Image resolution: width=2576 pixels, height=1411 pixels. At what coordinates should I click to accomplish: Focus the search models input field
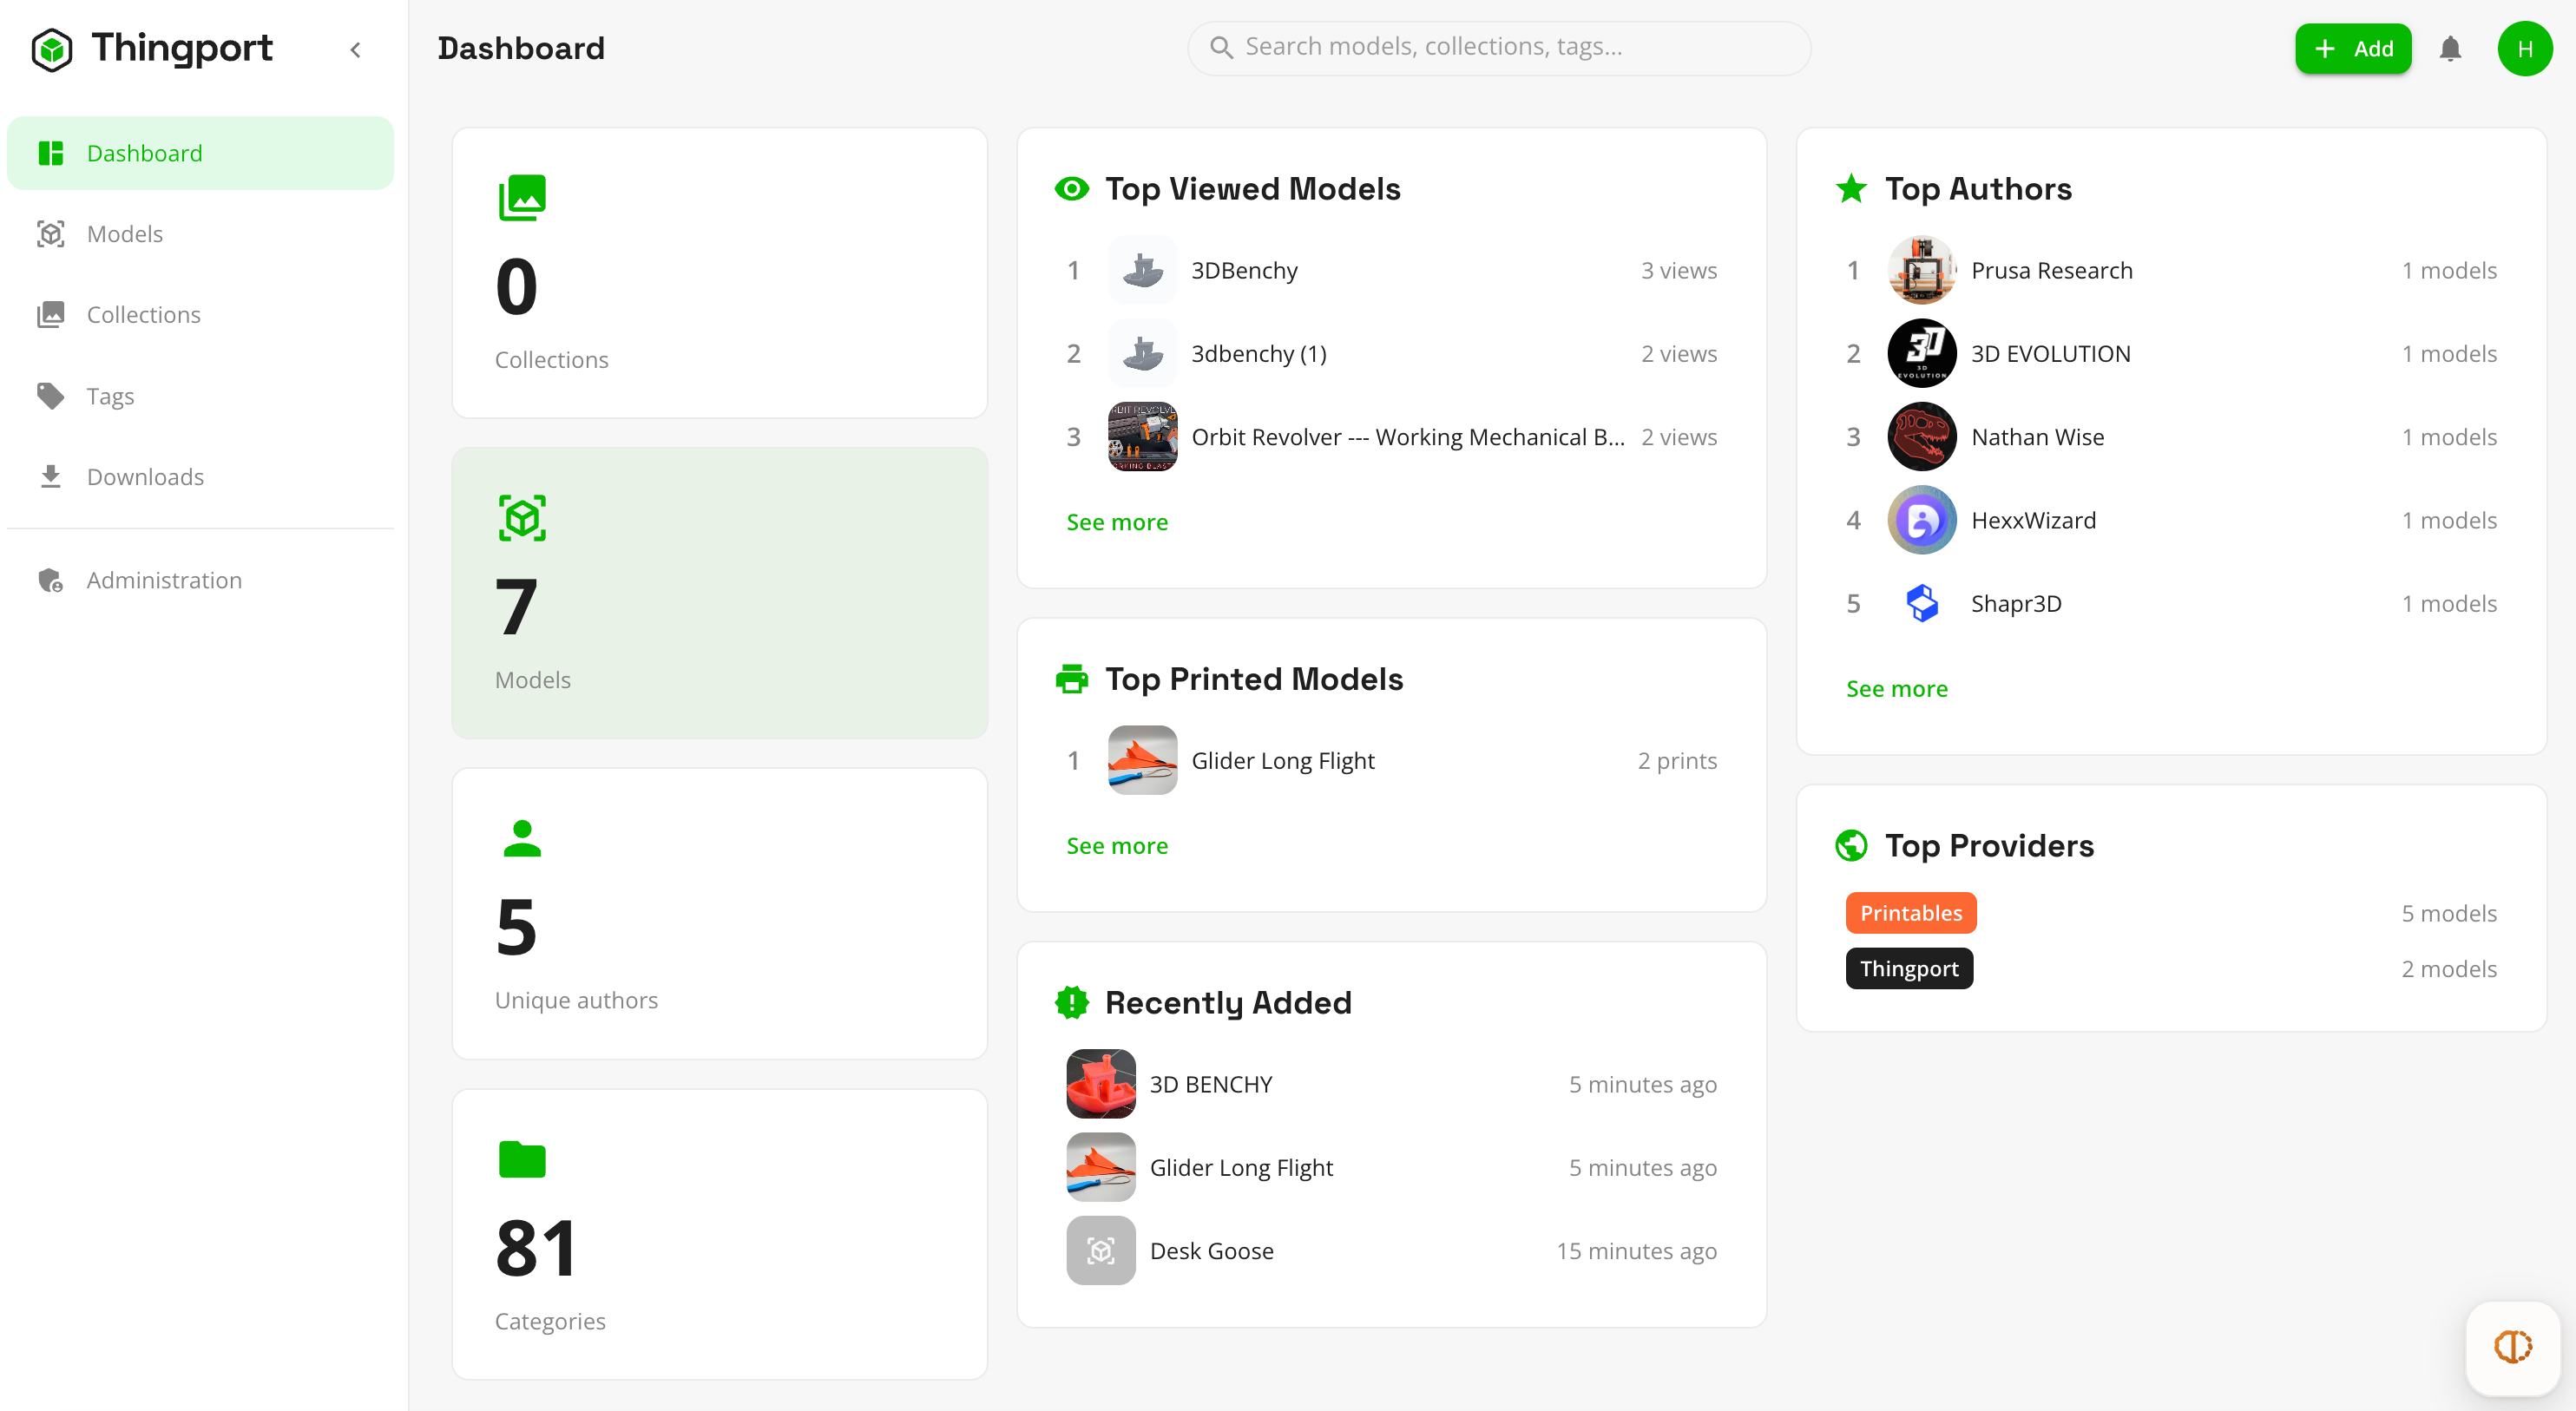(x=1498, y=47)
